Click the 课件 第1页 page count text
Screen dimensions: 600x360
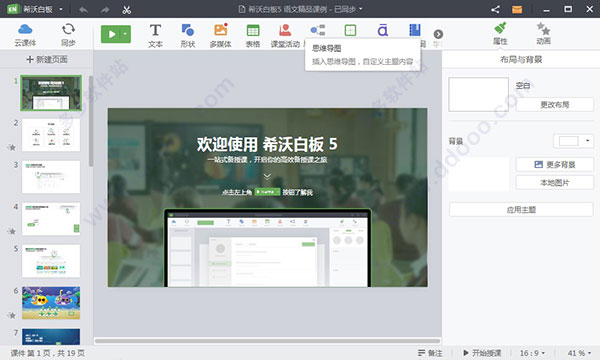tap(47, 353)
